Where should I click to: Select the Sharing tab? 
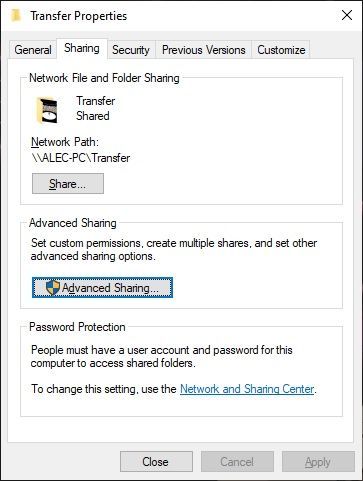(x=82, y=48)
